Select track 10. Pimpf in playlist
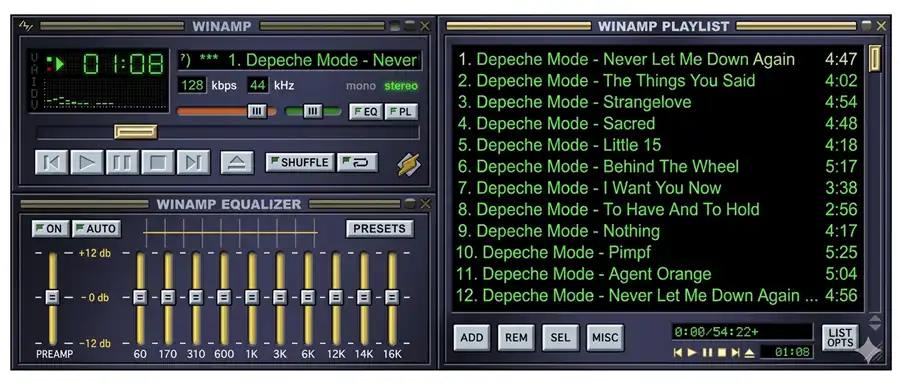The height and width of the screenshot is (382, 900). point(657,252)
